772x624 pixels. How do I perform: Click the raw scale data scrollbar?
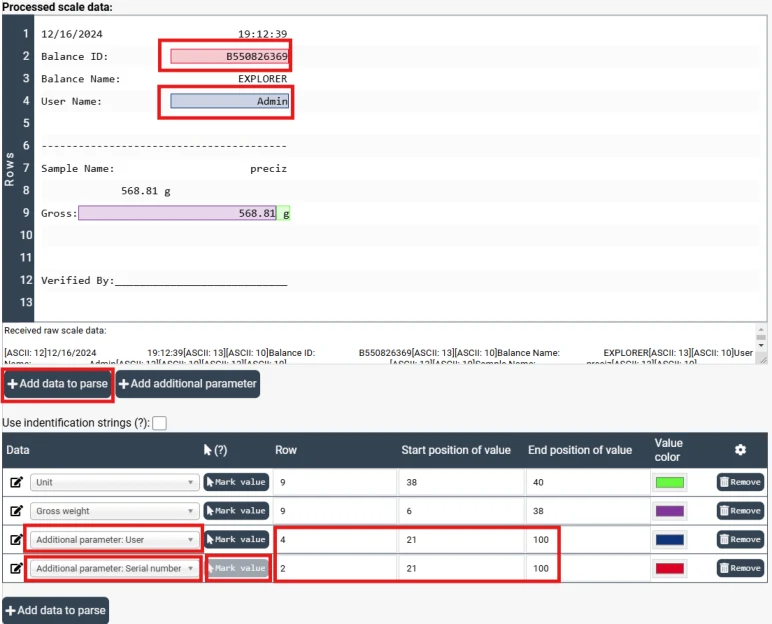pyautogui.click(x=761, y=338)
